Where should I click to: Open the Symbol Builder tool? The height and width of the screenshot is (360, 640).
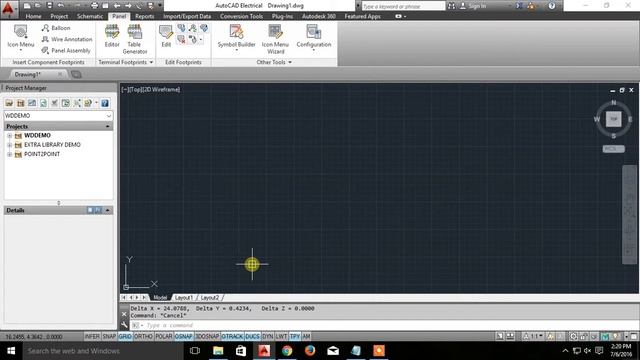(236, 37)
